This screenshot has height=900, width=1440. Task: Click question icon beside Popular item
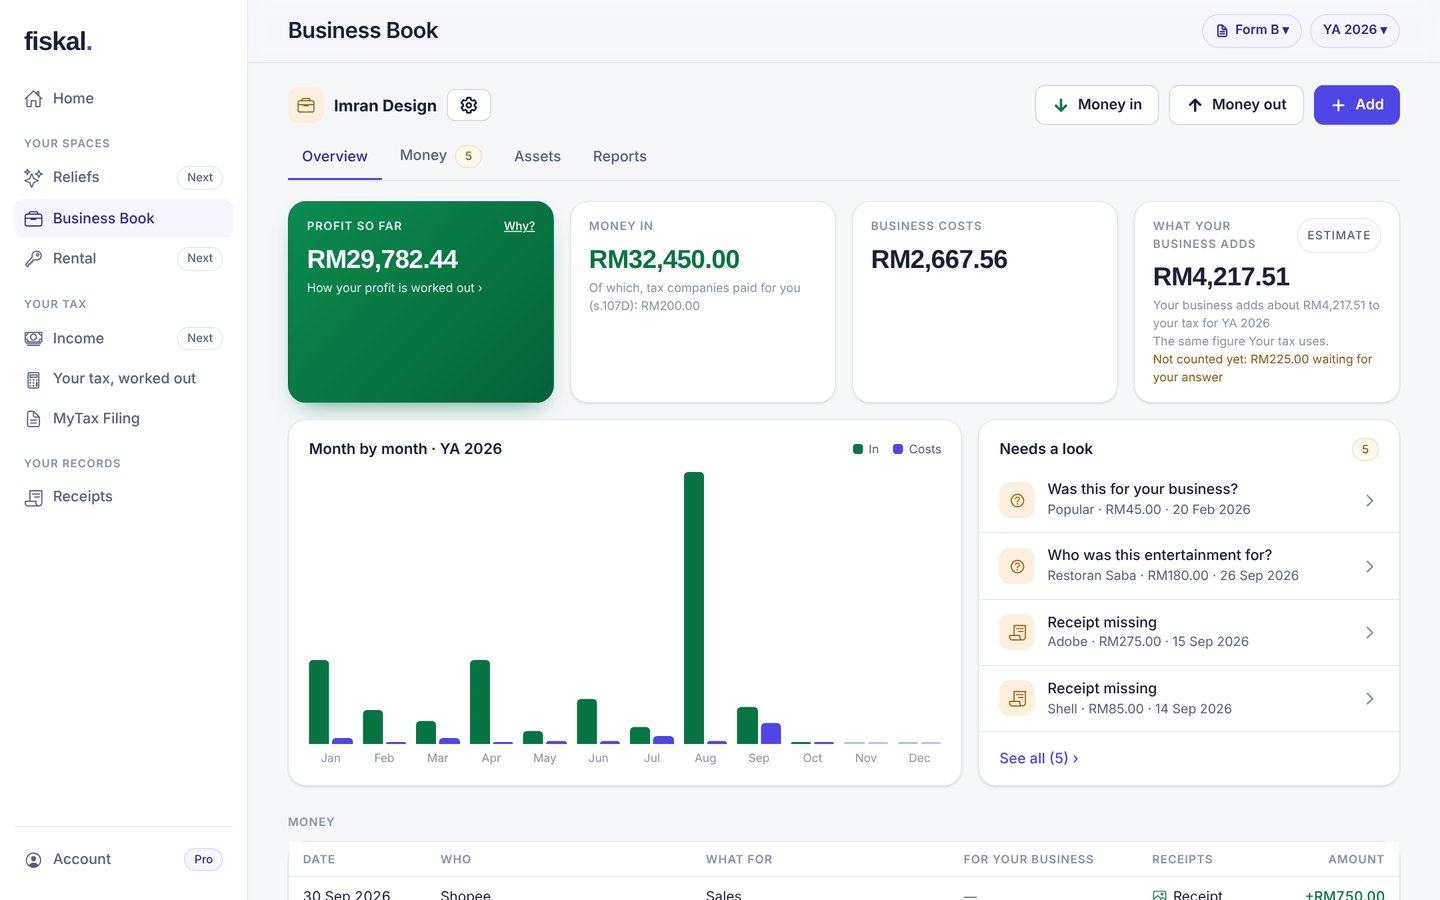click(1017, 500)
